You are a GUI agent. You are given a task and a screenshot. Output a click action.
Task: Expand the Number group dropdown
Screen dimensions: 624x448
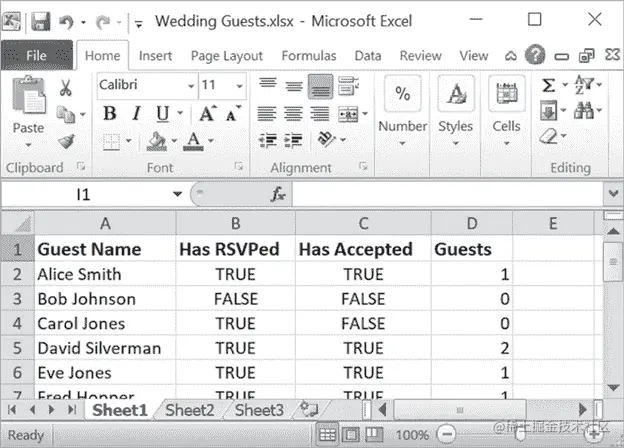402,143
